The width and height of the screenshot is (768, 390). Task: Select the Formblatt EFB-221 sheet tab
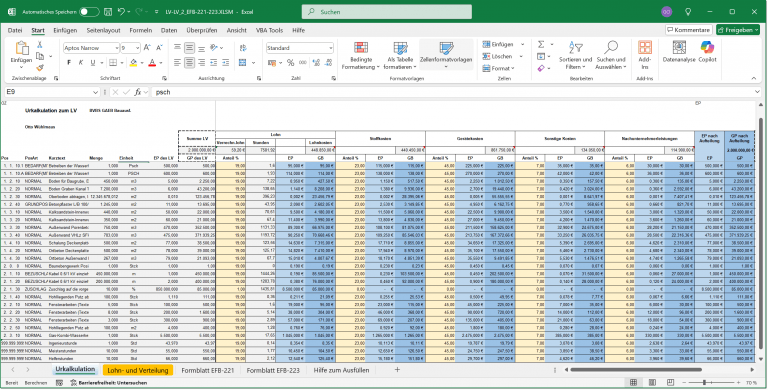point(208,370)
